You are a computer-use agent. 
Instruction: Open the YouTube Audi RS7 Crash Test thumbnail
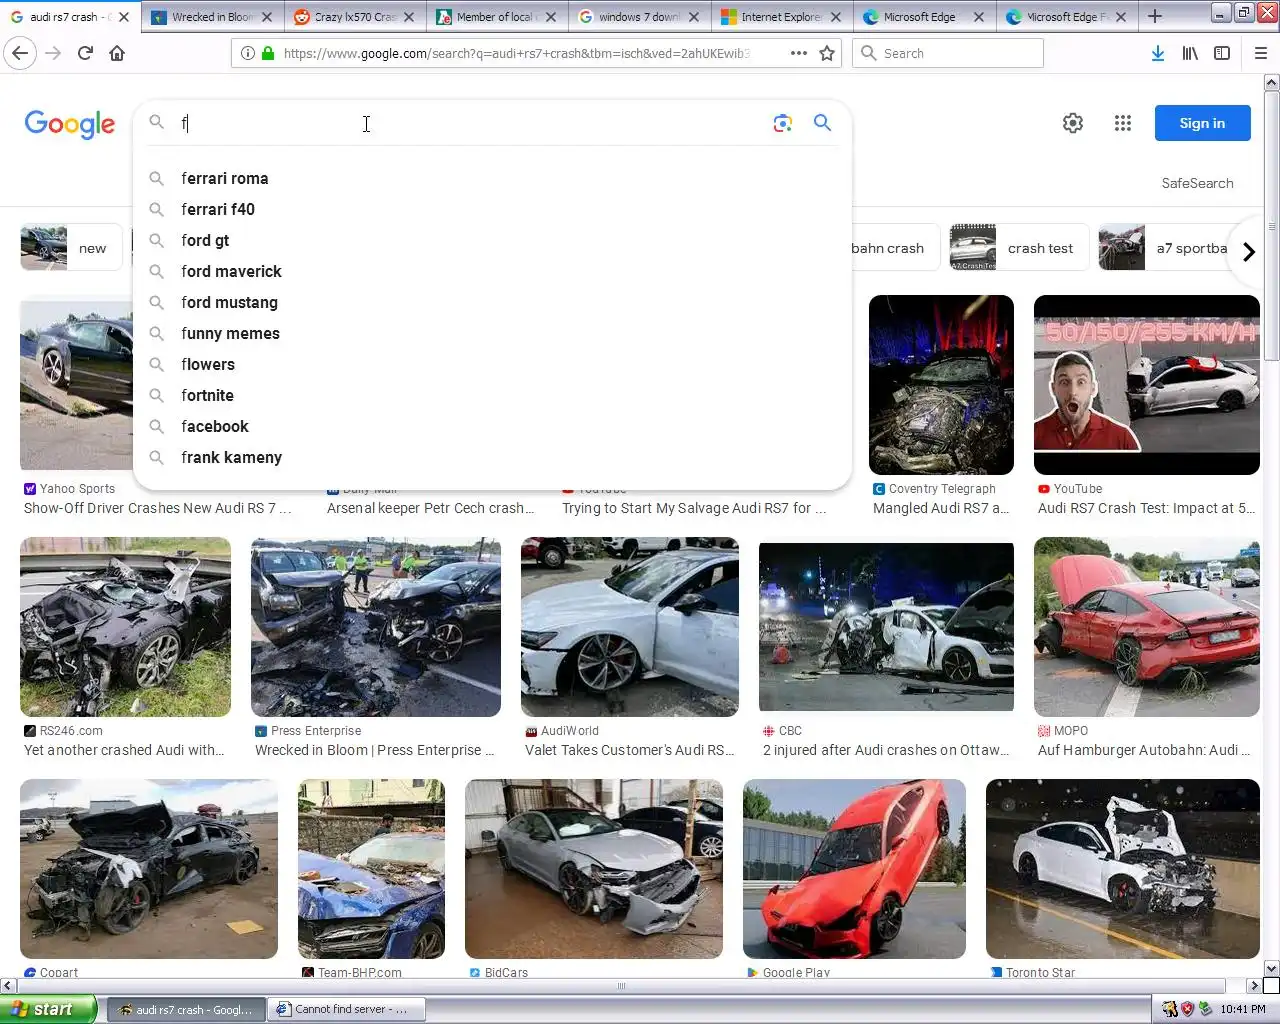pyautogui.click(x=1146, y=385)
